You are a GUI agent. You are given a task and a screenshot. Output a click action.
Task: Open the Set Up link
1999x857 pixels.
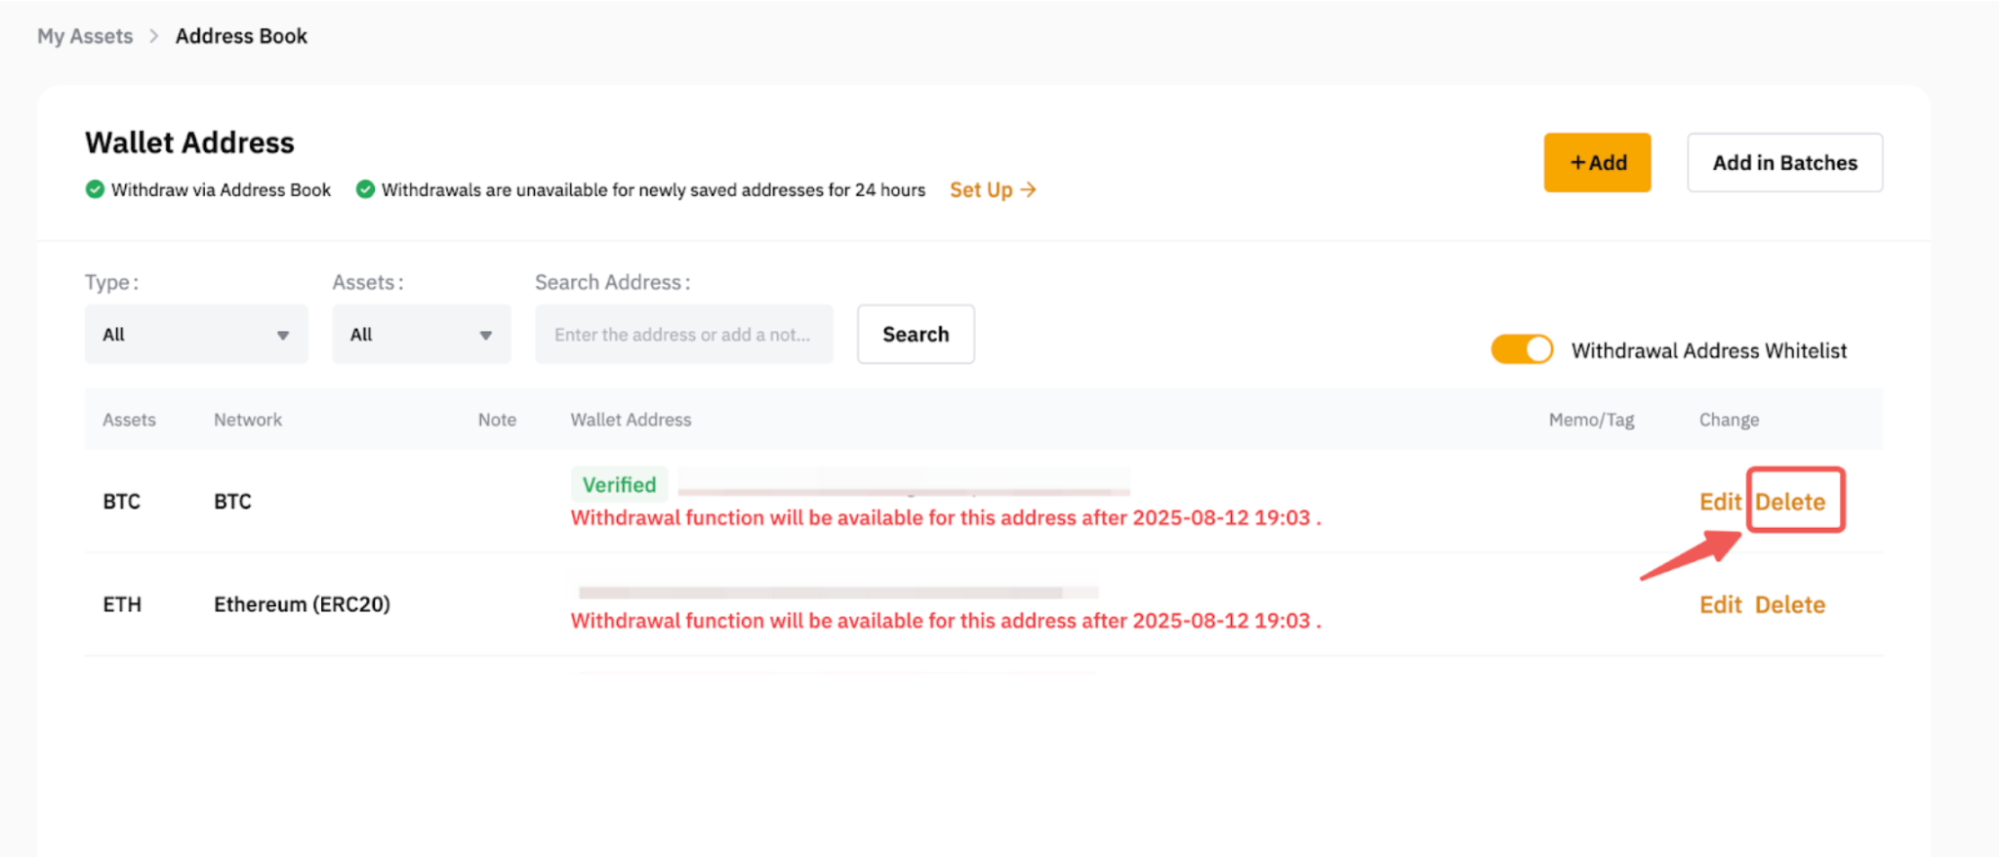[x=981, y=190]
